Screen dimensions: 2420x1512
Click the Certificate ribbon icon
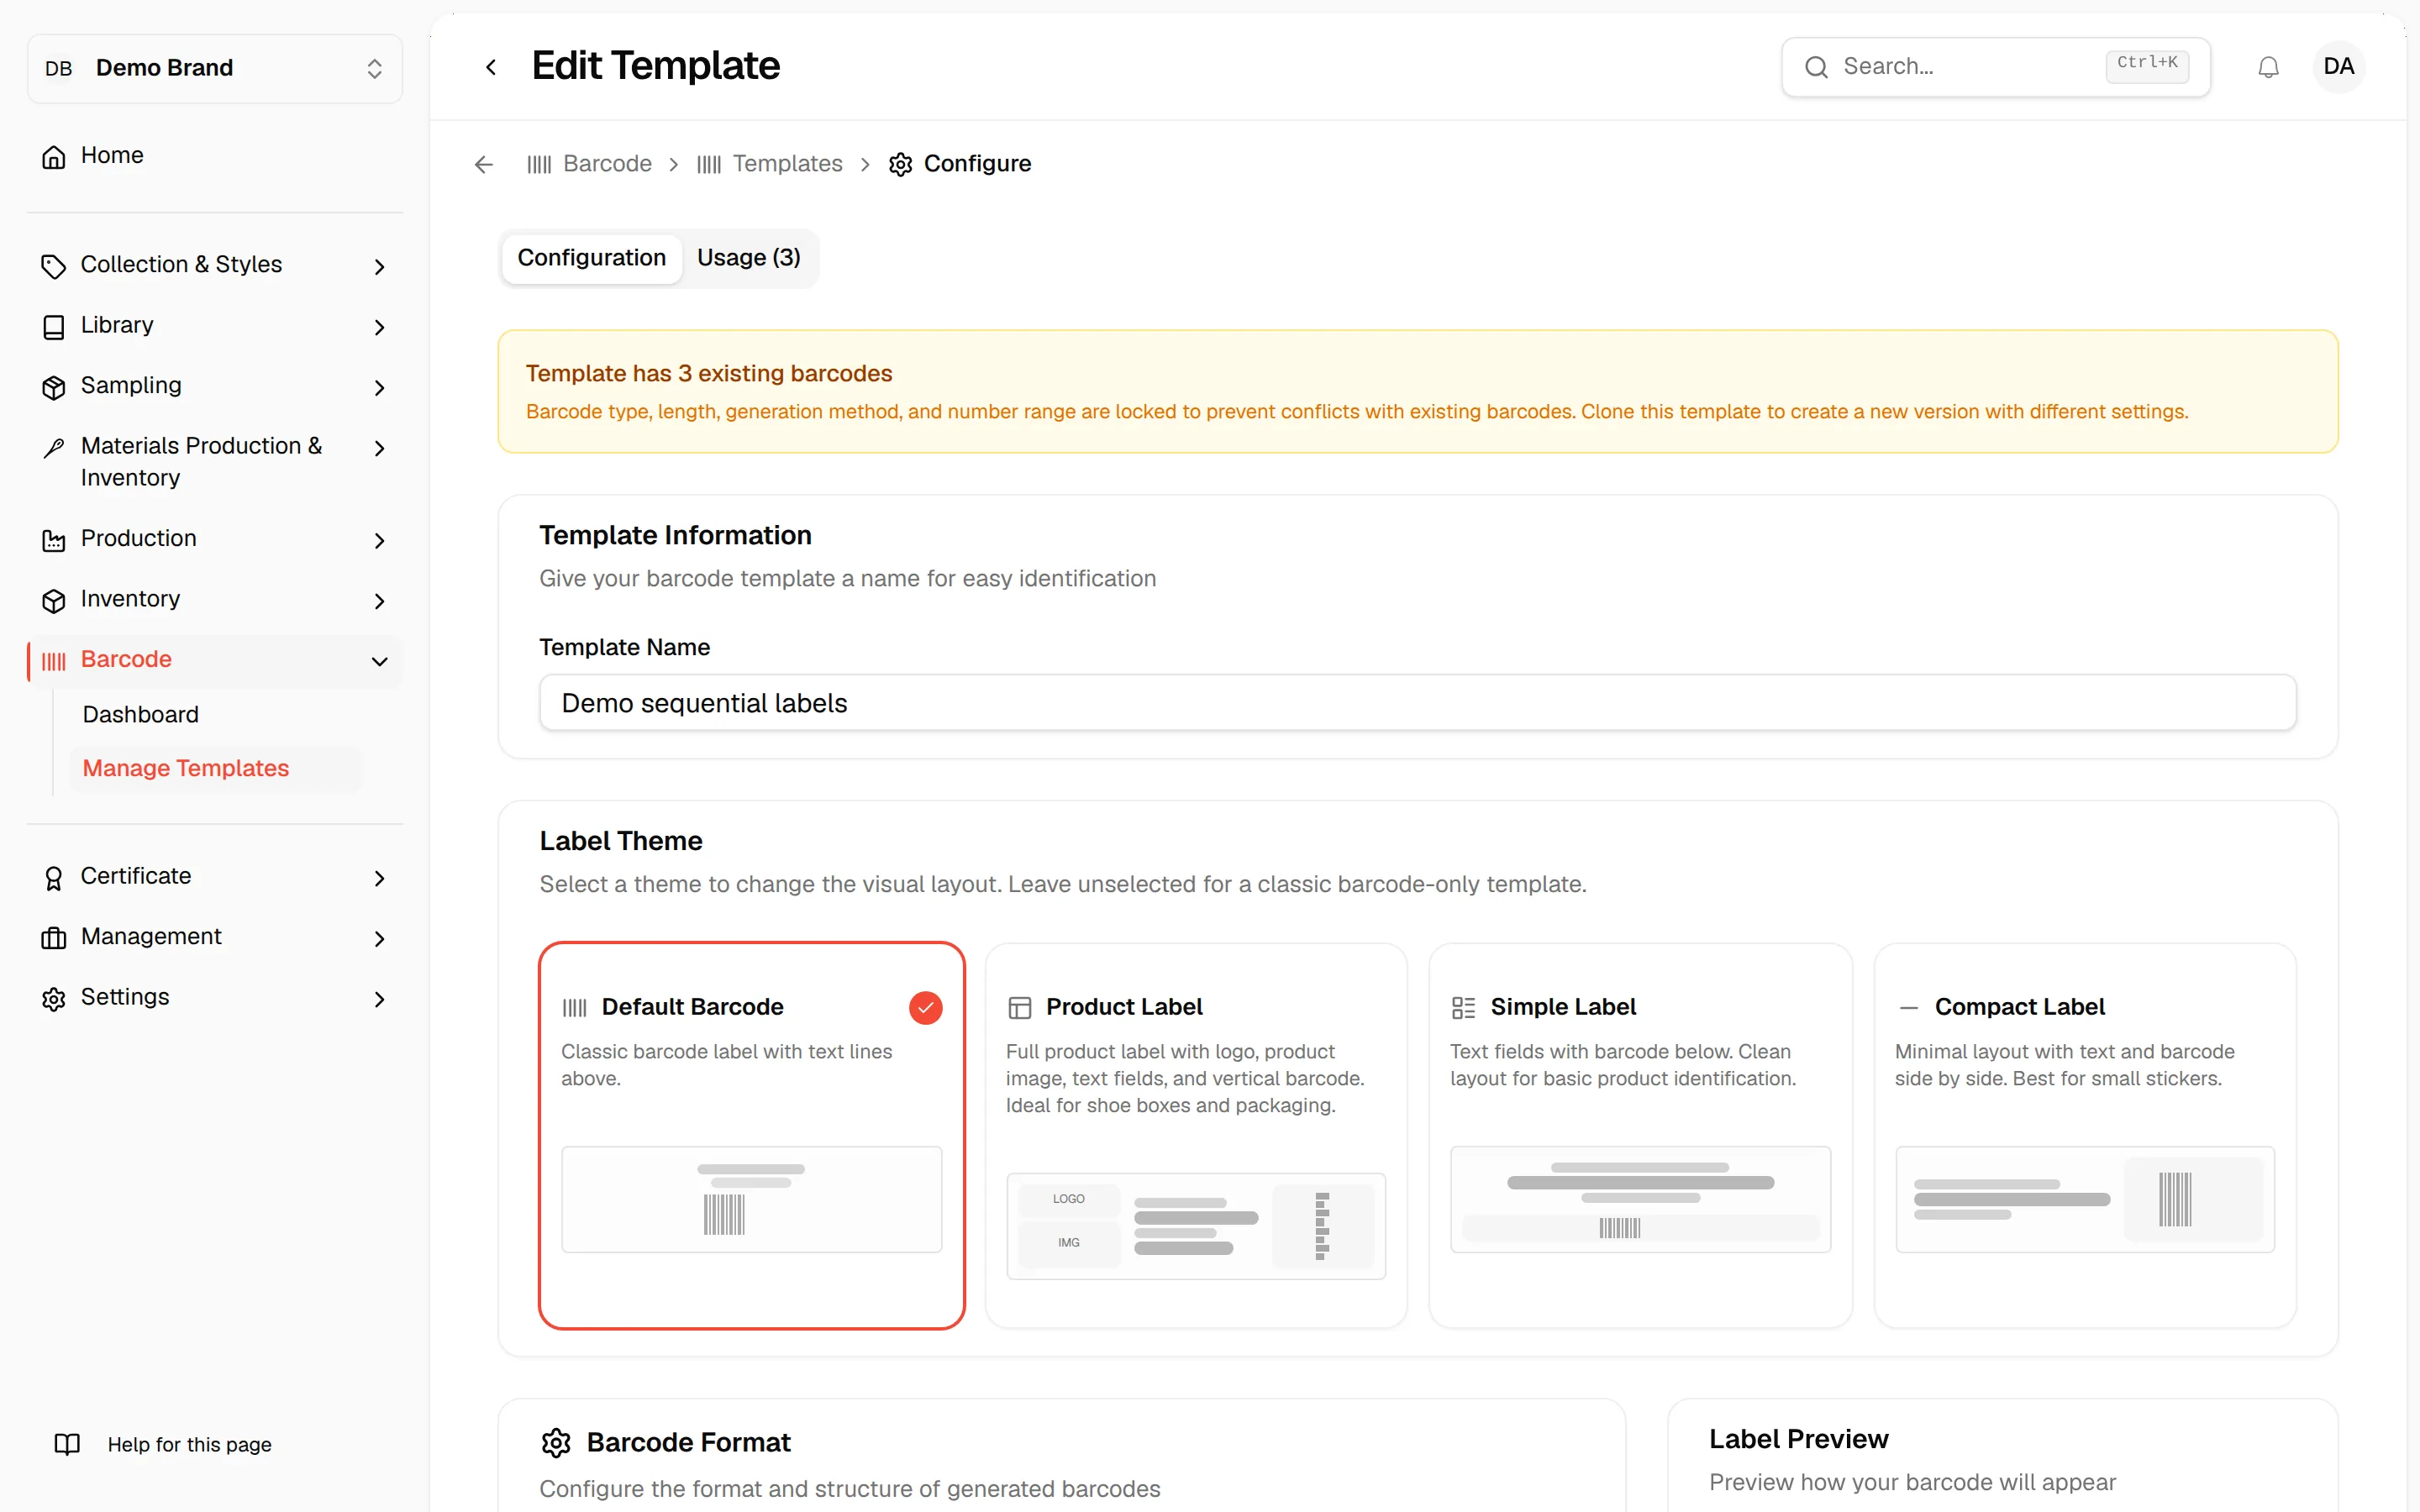coord(54,877)
